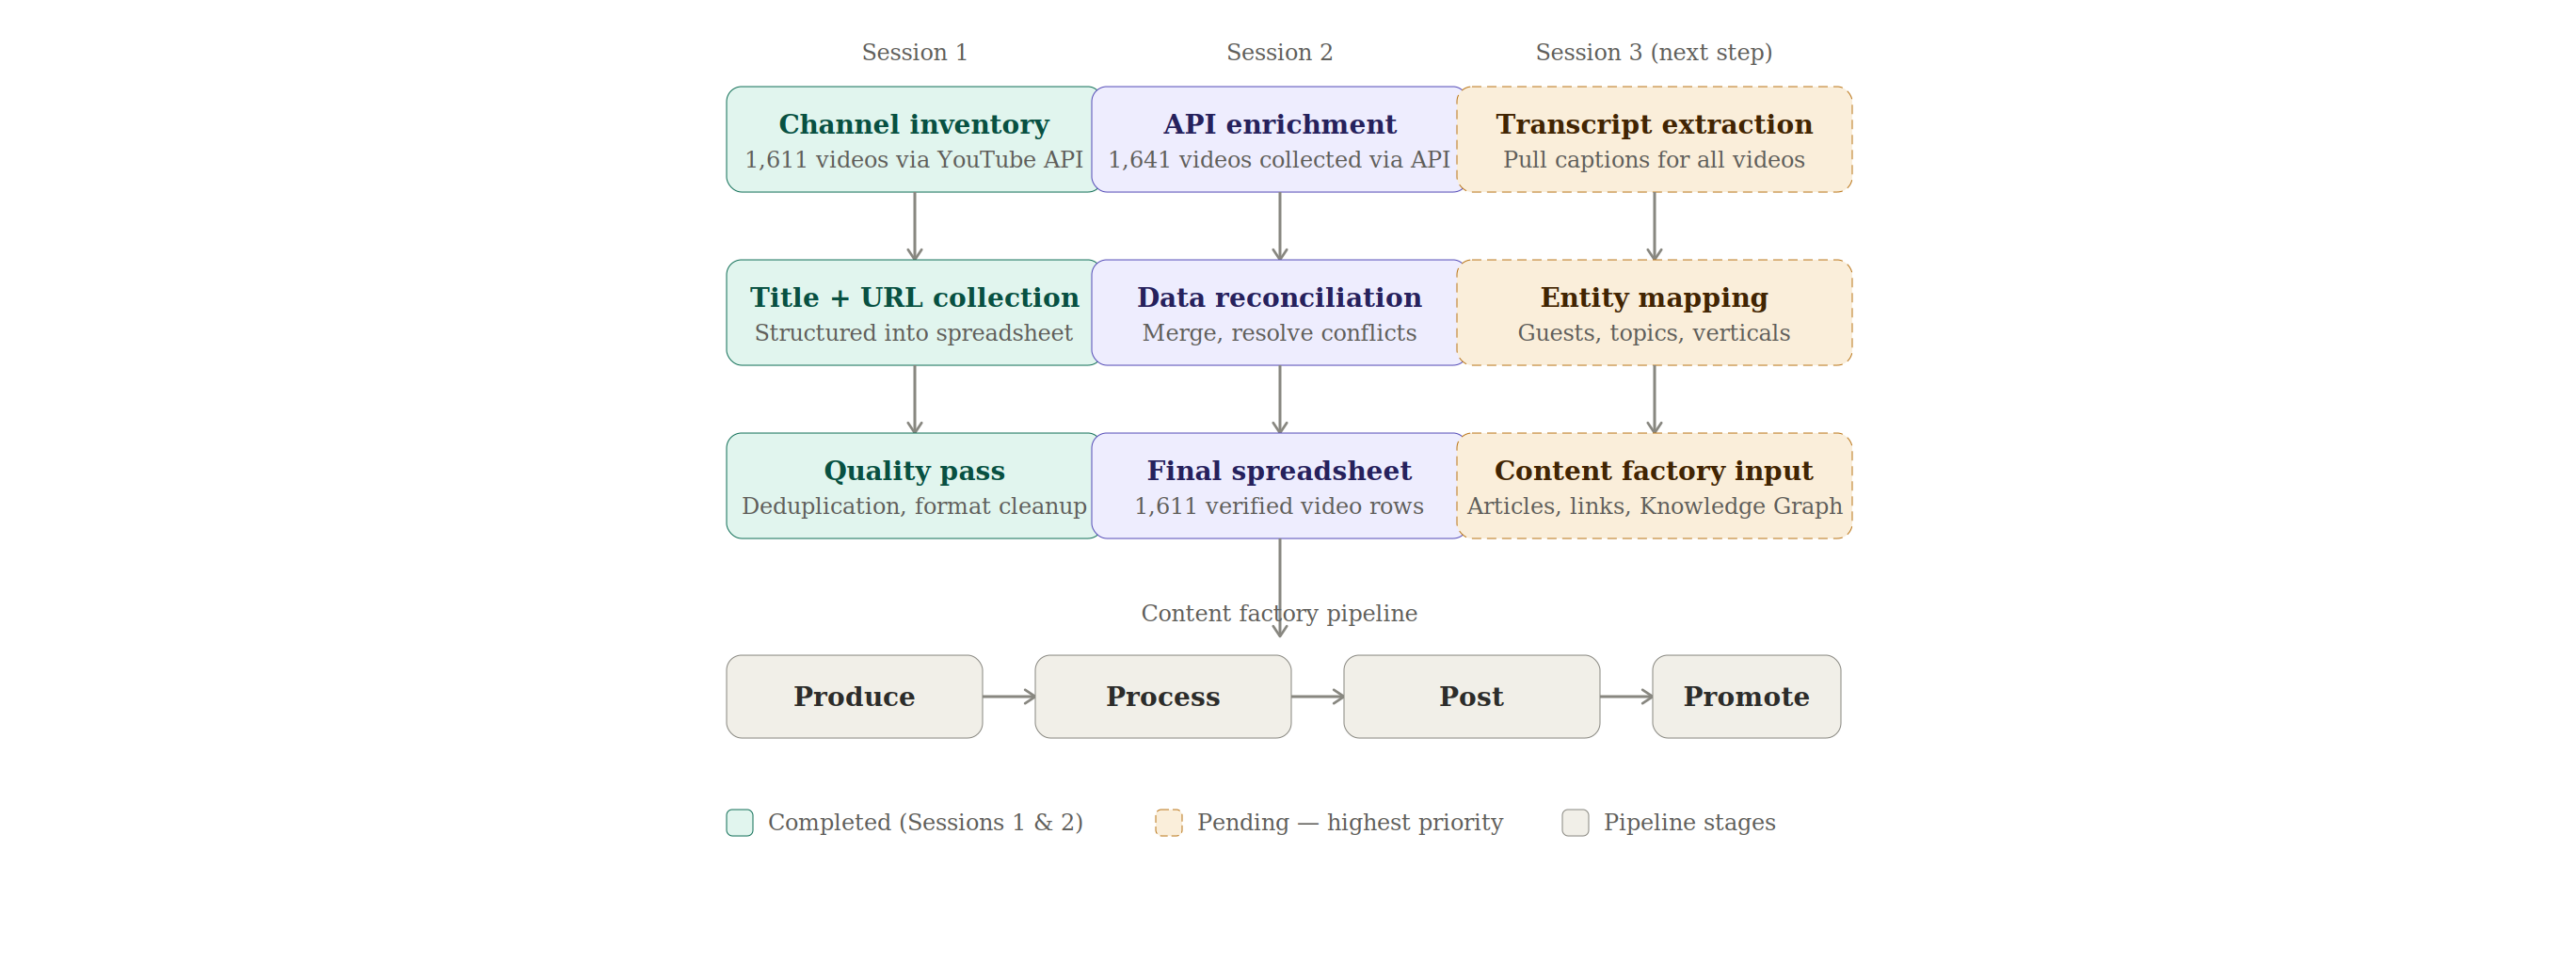Switch to the Promote pipeline stage
Image resolution: width=2560 pixels, height=979 pixels.
1746,696
